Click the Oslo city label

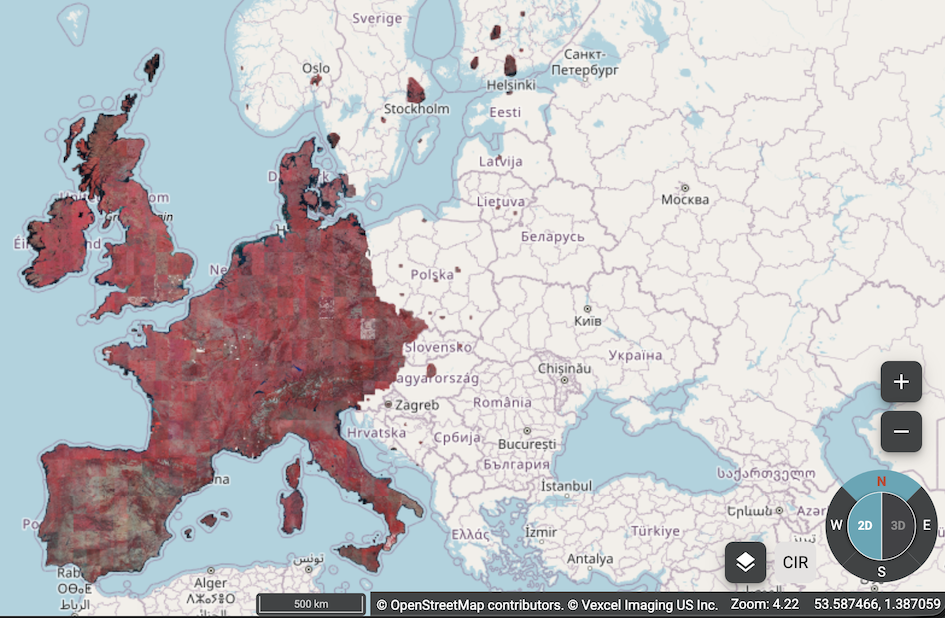coord(316,68)
